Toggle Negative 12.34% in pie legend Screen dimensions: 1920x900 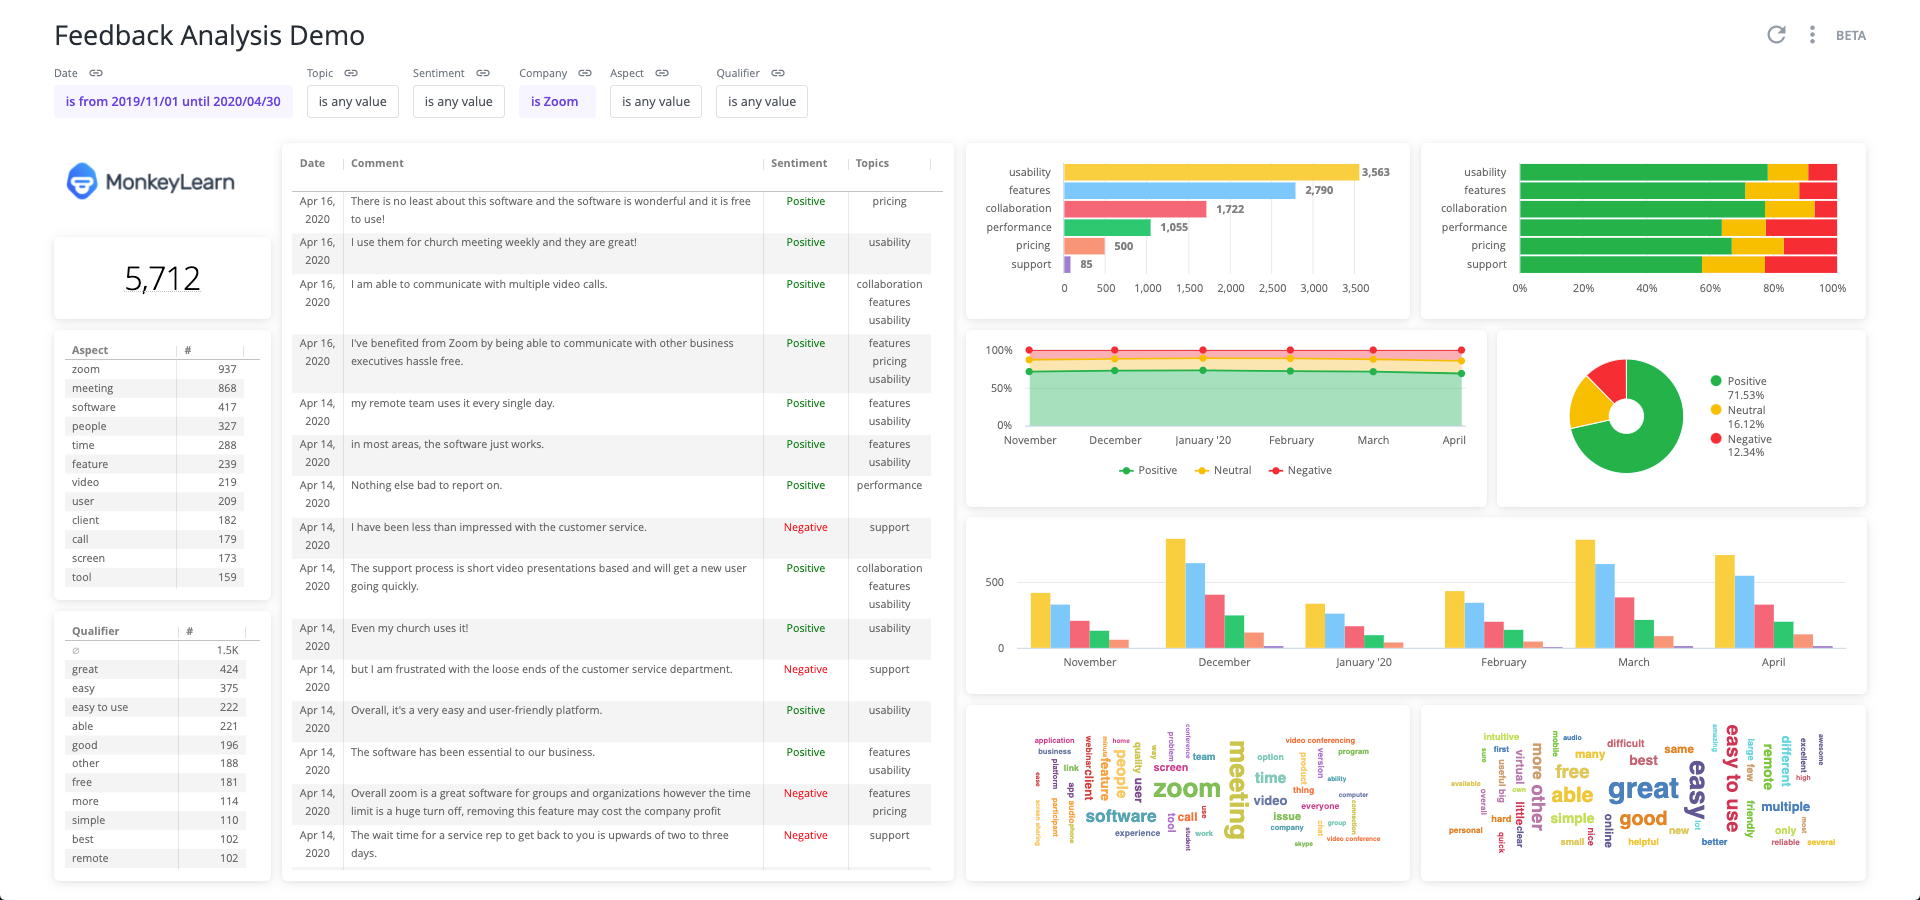click(1741, 446)
